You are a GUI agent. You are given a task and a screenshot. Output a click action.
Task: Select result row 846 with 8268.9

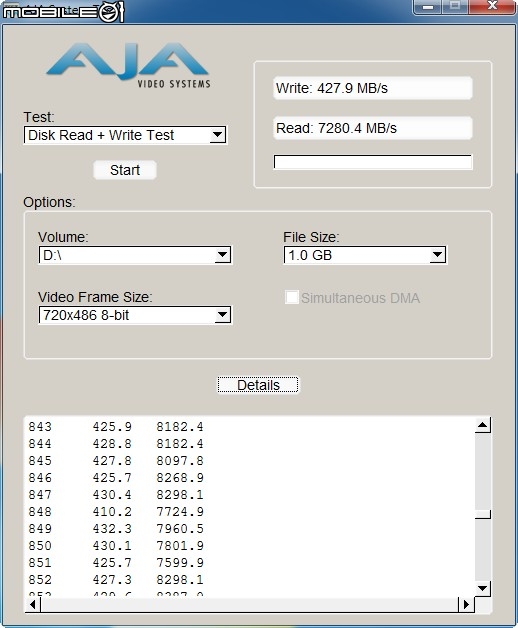click(x=116, y=478)
